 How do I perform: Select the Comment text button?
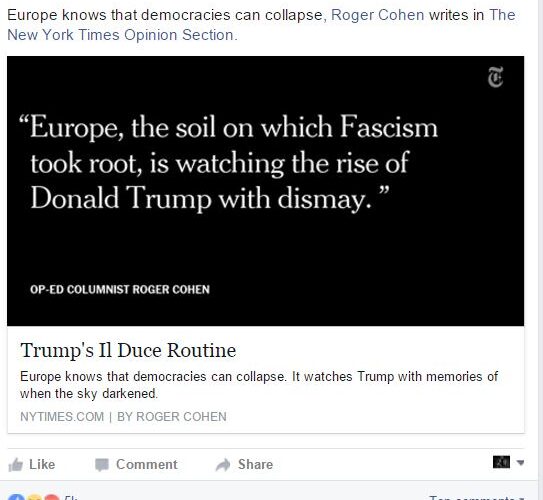(x=146, y=464)
